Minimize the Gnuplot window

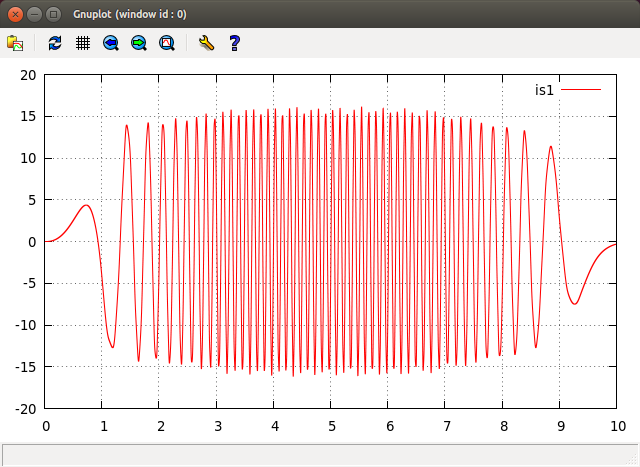pos(34,15)
